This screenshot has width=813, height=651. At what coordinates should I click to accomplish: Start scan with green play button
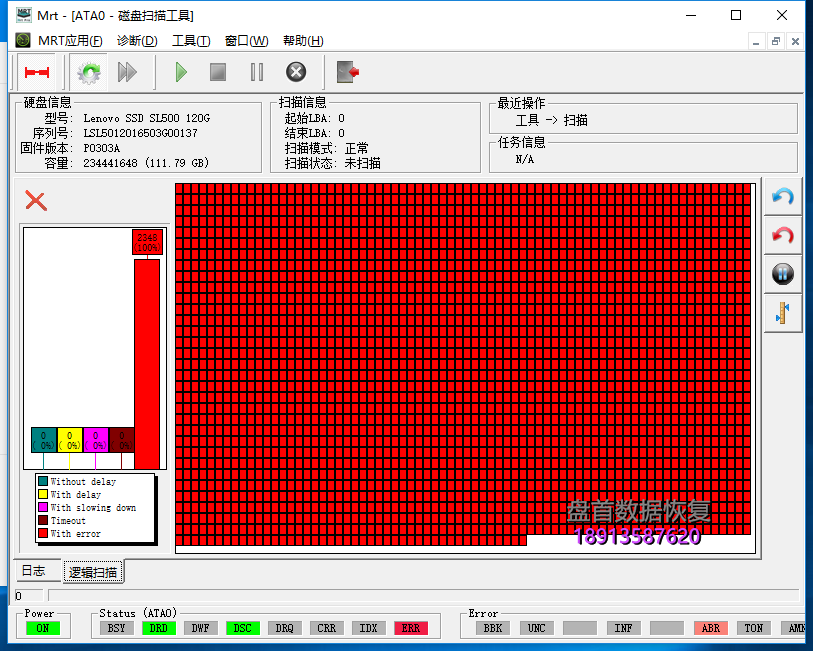pyautogui.click(x=181, y=72)
